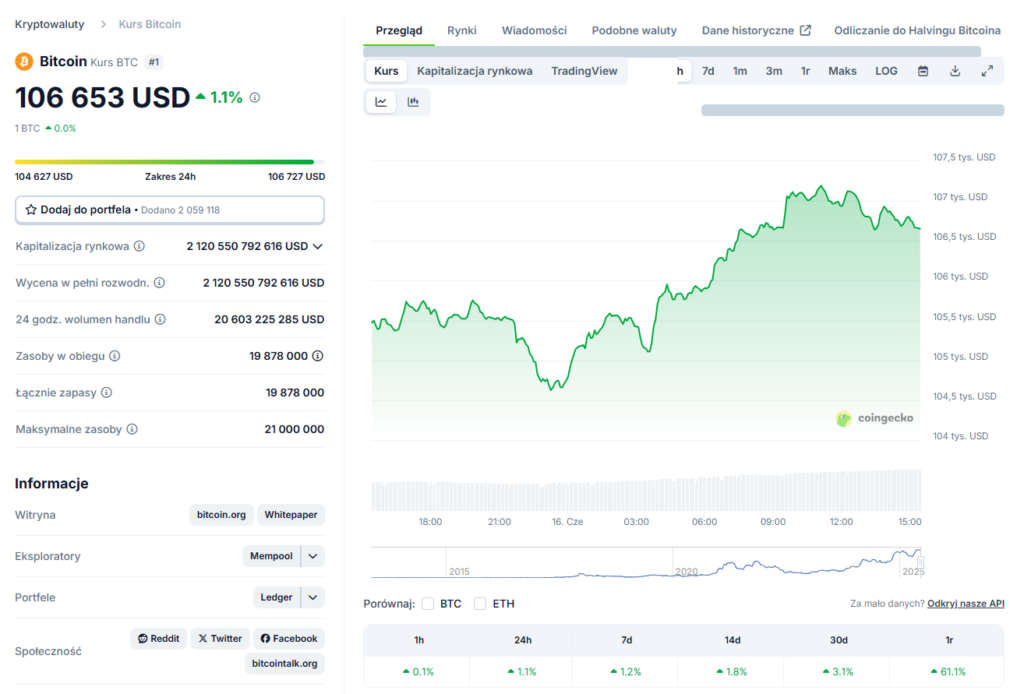
Task: Open the price change info icon
Action: click(x=255, y=97)
